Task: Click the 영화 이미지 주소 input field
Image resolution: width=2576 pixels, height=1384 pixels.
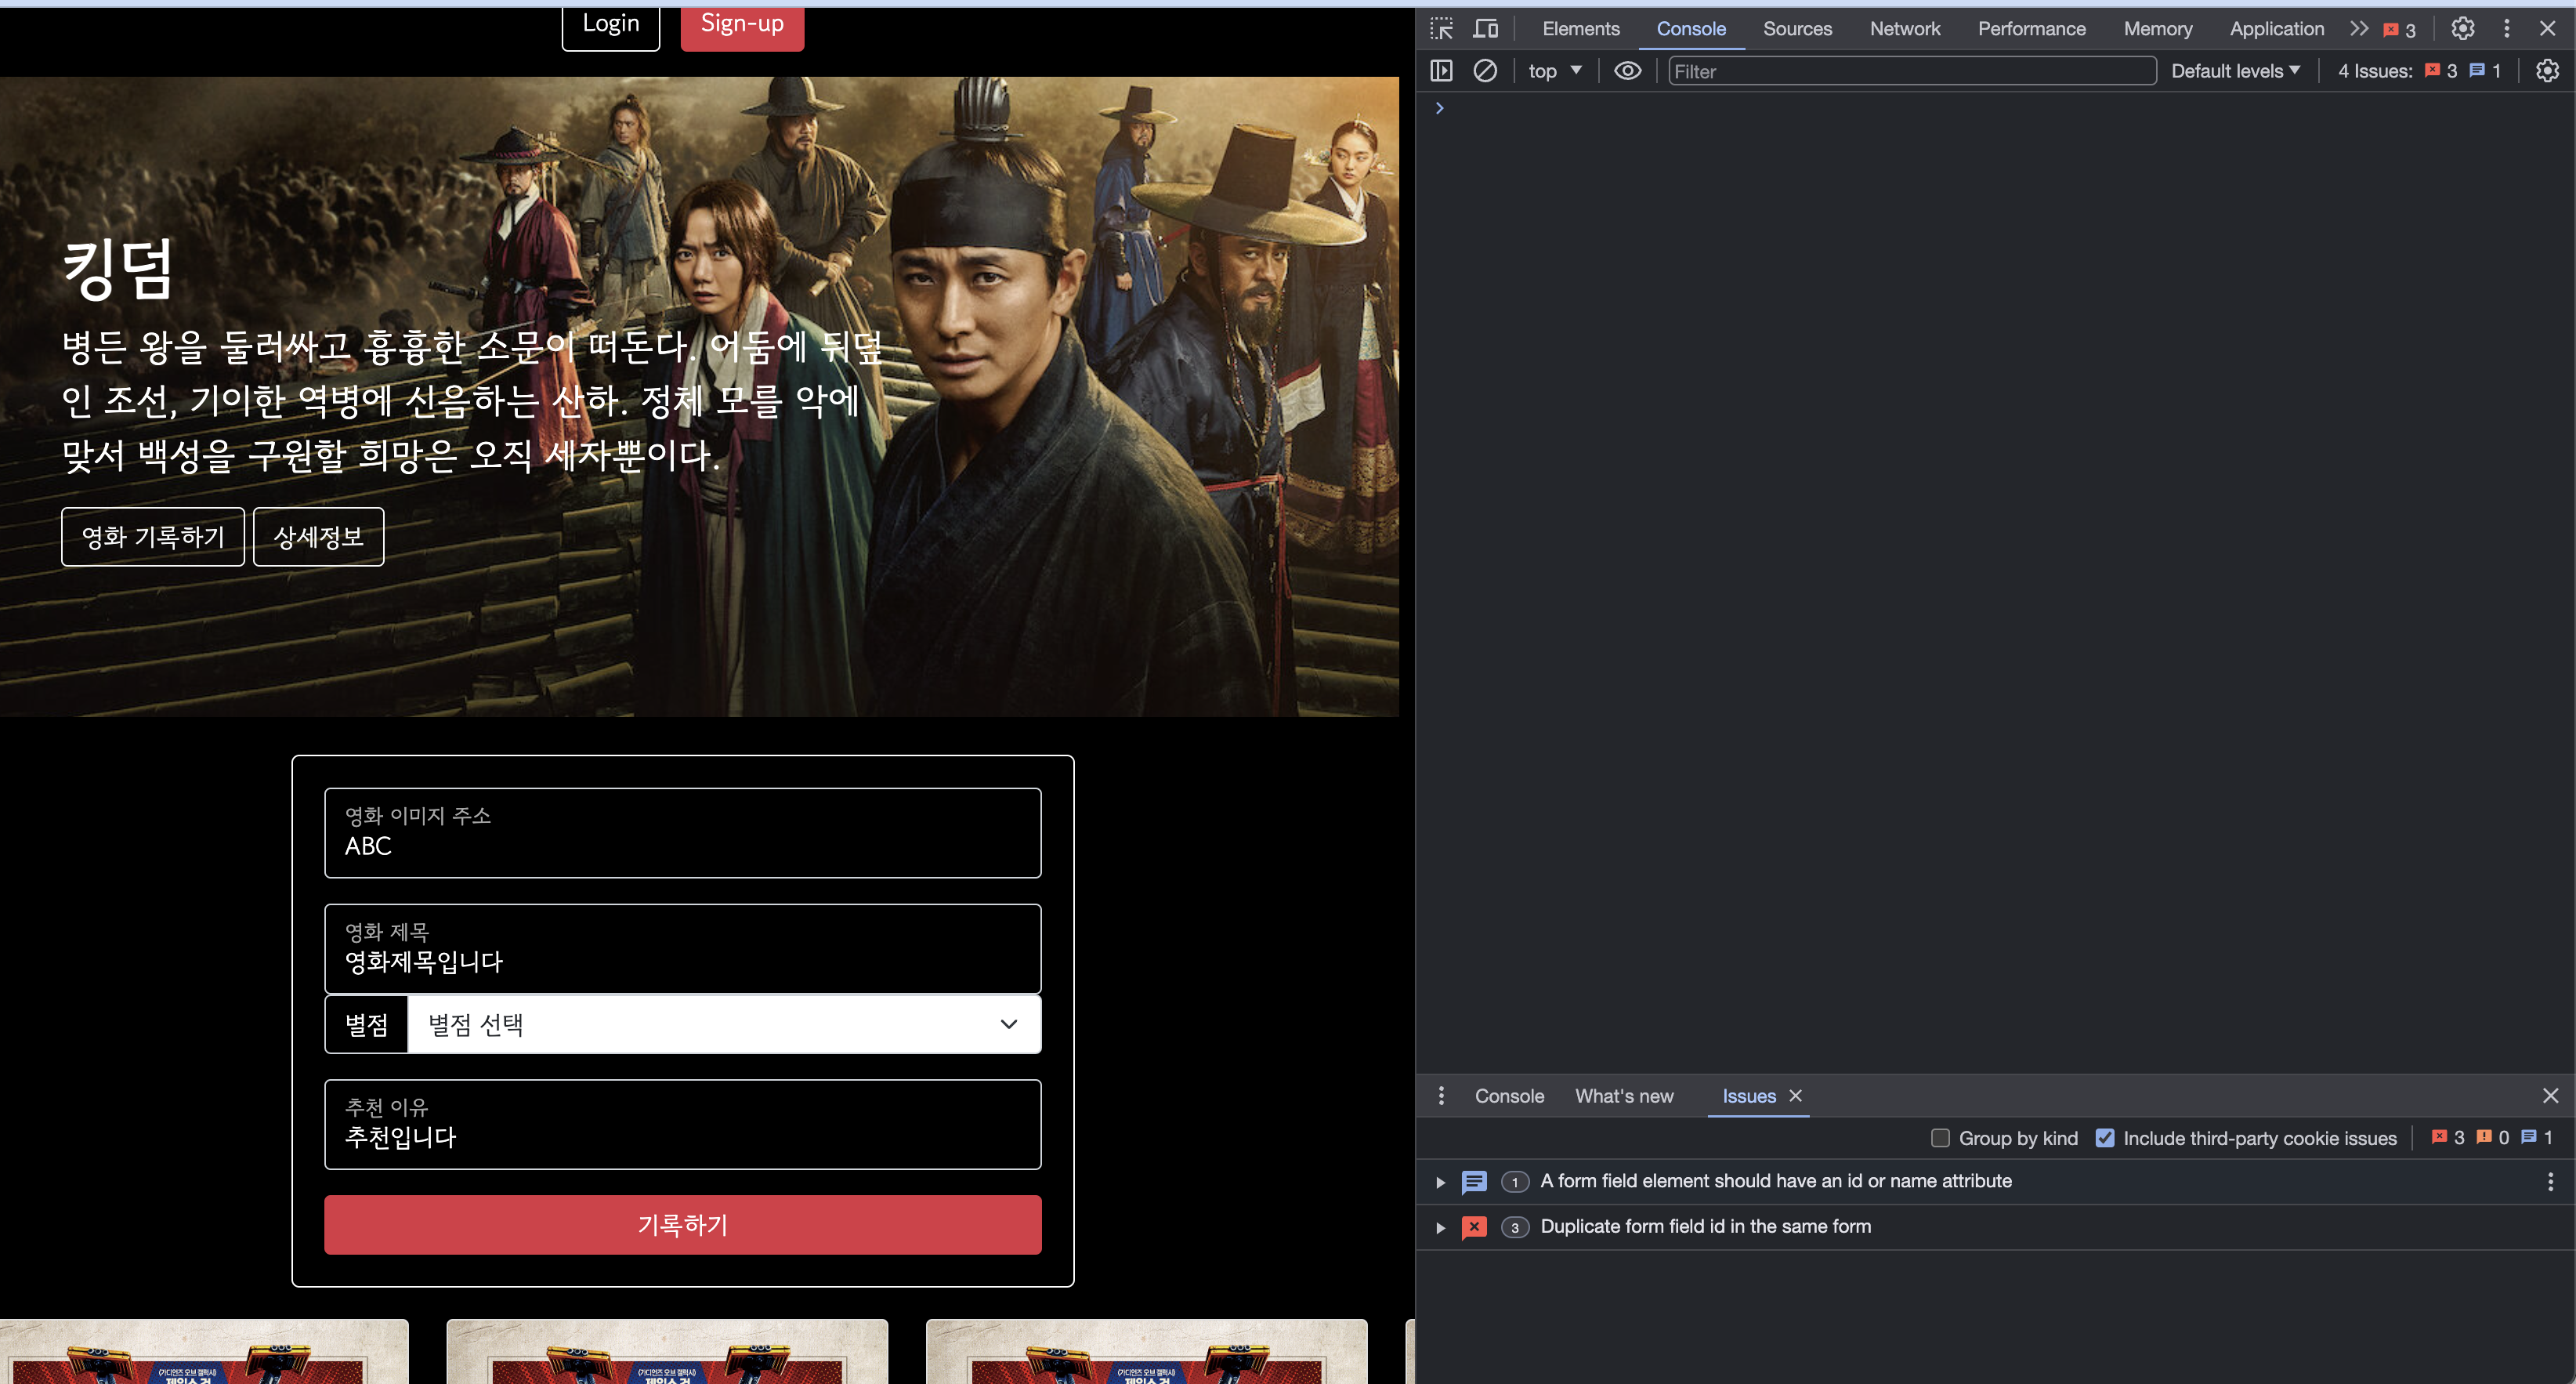Action: [683, 833]
